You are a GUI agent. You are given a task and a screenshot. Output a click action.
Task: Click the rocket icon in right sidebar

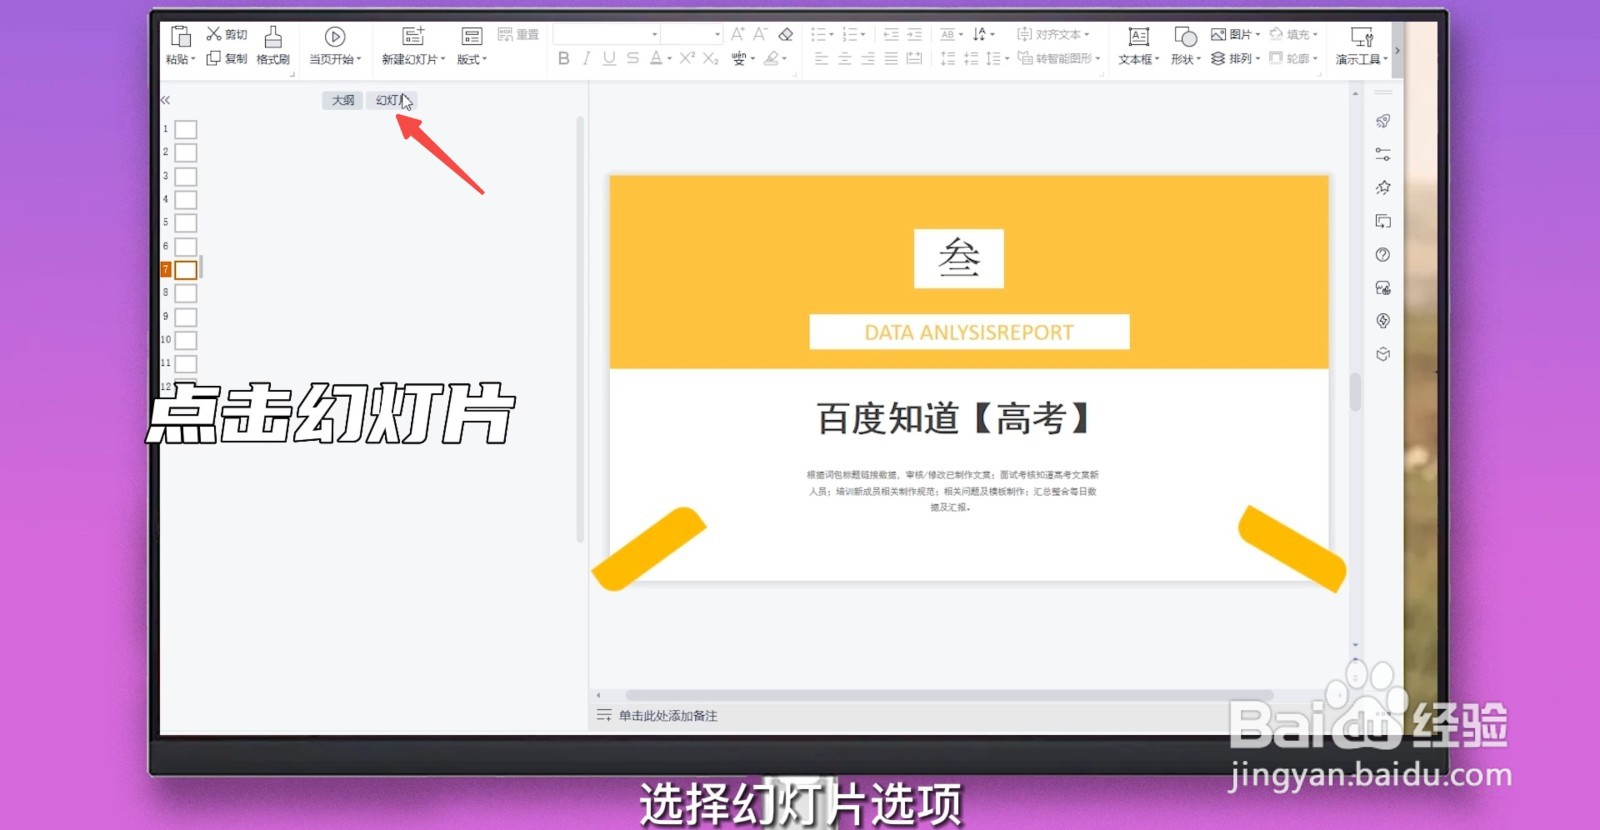point(1383,121)
